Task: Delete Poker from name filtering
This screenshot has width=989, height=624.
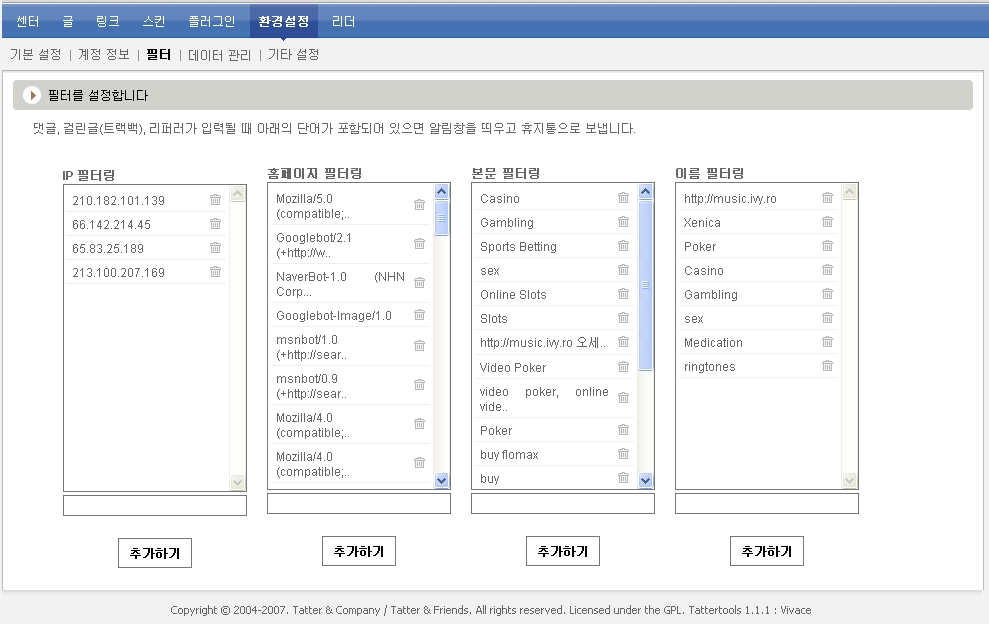Action: (828, 245)
